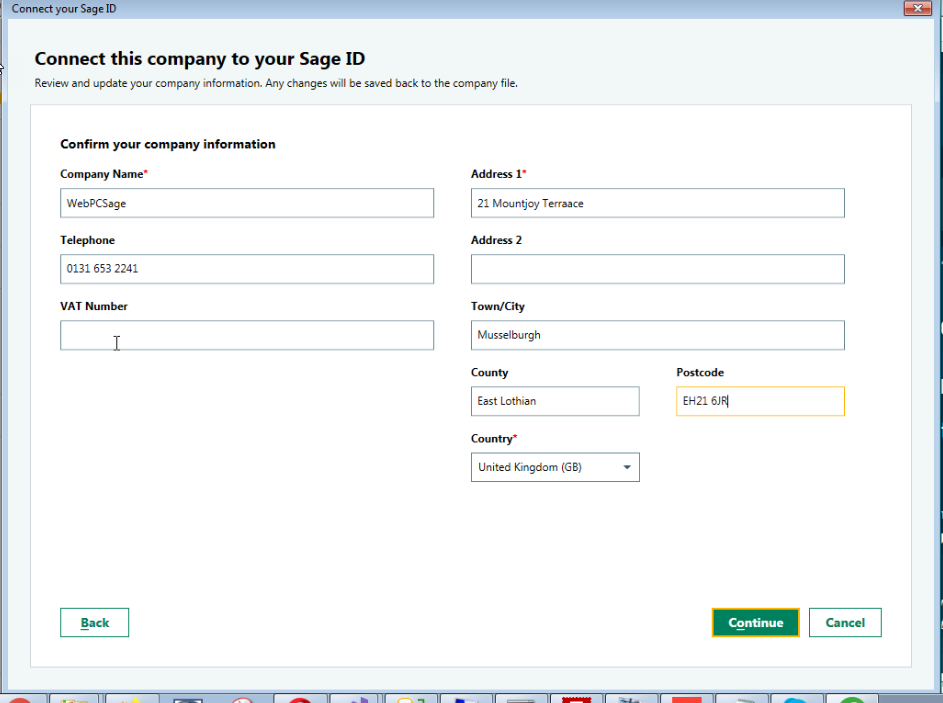Click the Company Name input field
The height and width of the screenshot is (703, 943).
[x=247, y=203]
